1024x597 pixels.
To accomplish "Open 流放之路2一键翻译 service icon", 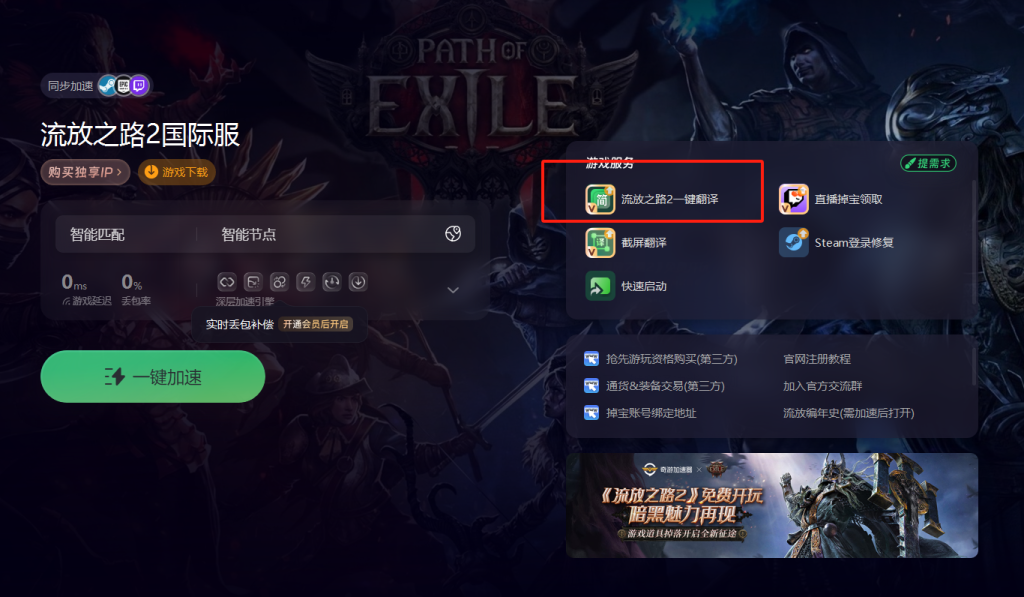I will point(600,199).
